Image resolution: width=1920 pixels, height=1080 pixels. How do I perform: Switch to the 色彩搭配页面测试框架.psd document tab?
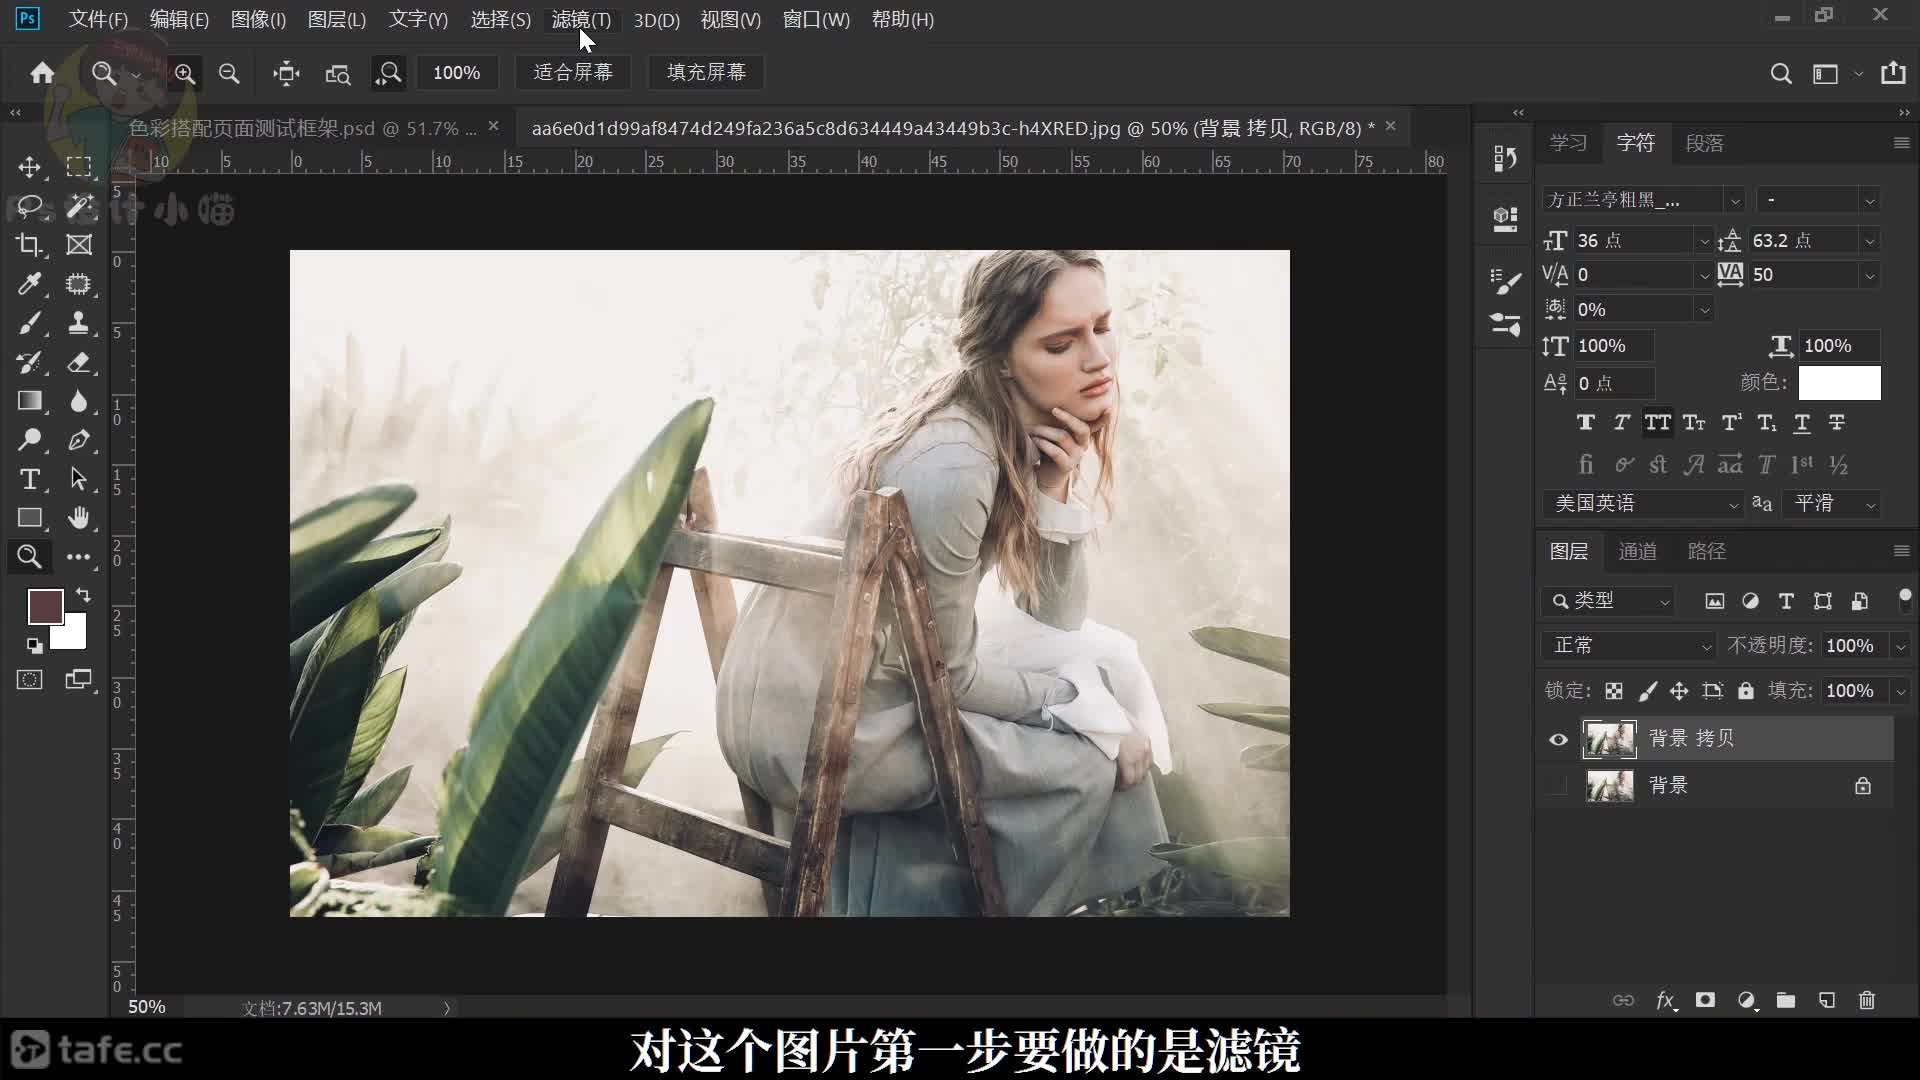303,128
